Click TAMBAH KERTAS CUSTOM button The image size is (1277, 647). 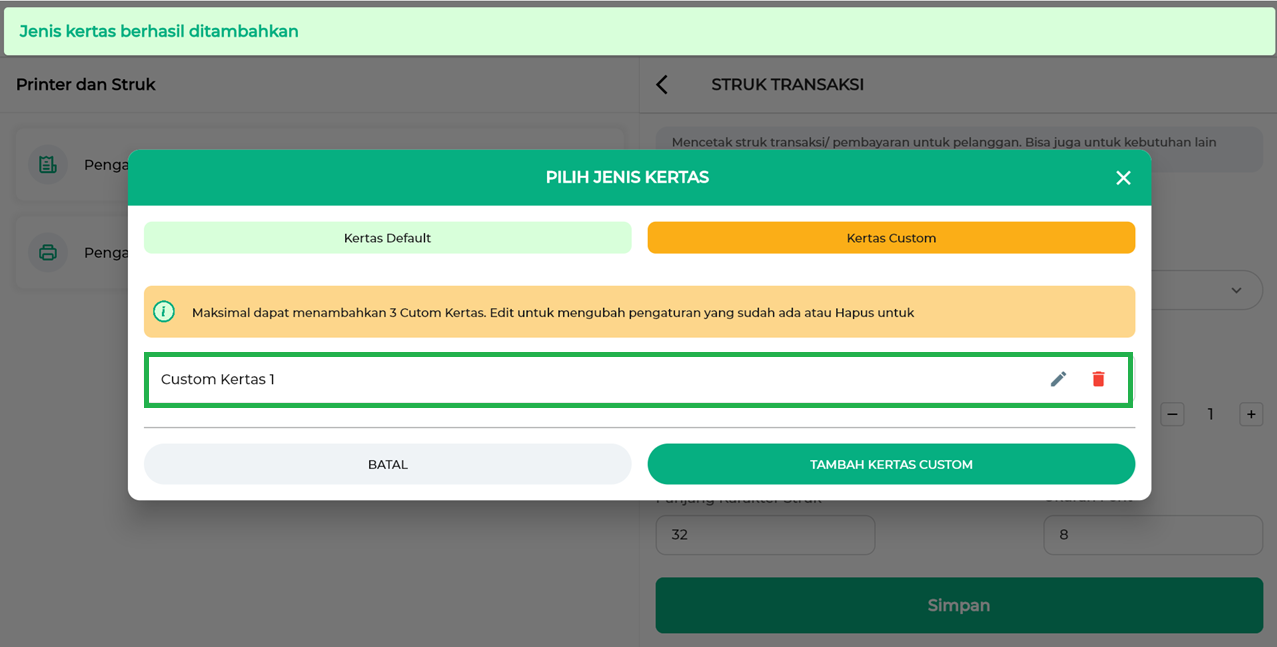point(891,464)
